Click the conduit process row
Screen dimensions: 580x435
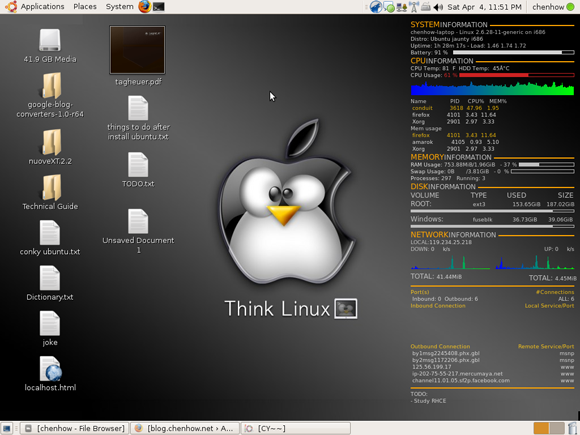455,108
